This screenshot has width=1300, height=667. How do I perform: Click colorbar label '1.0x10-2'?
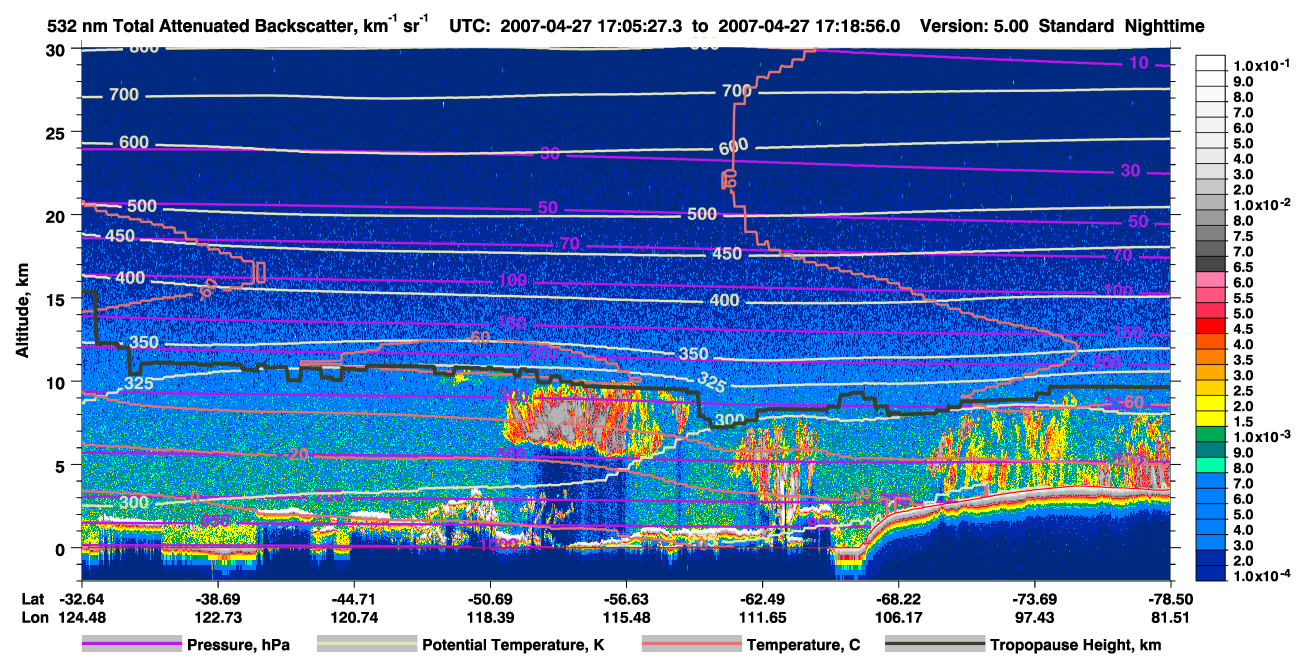[x=1262, y=205]
